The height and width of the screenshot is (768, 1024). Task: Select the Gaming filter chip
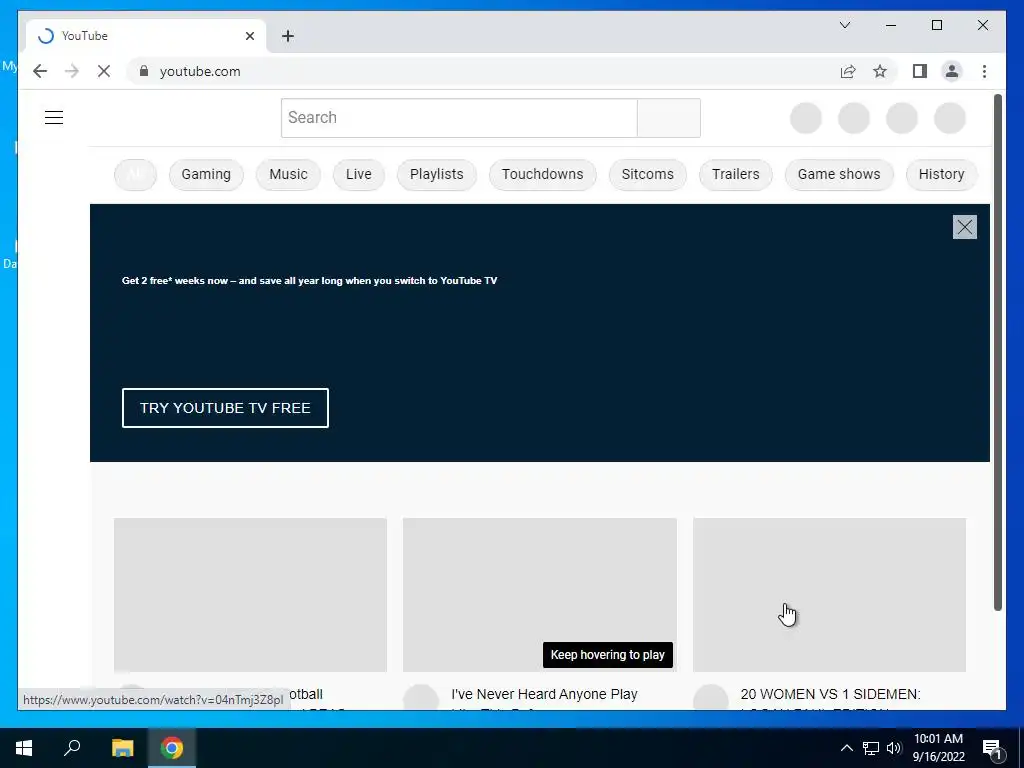tap(206, 174)
